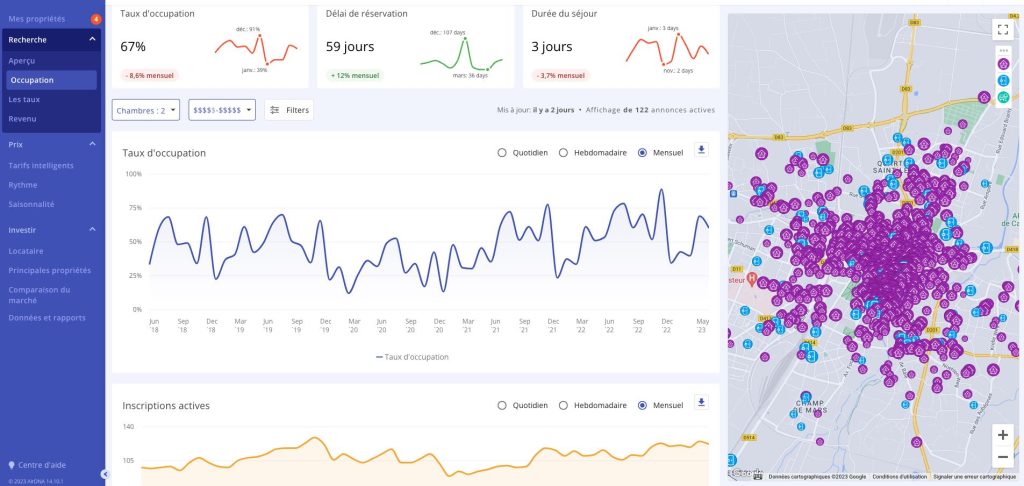Toggle fullscreen view on the map
This screenshot has height=486, width=1024.
tap(1003, 29)
